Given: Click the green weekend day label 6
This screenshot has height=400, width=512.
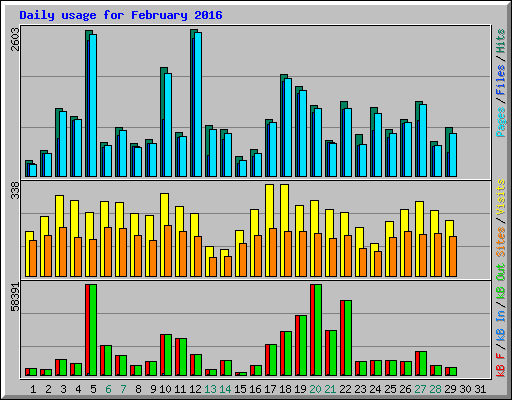Looking at the screenshot, I should click(108, 389).
